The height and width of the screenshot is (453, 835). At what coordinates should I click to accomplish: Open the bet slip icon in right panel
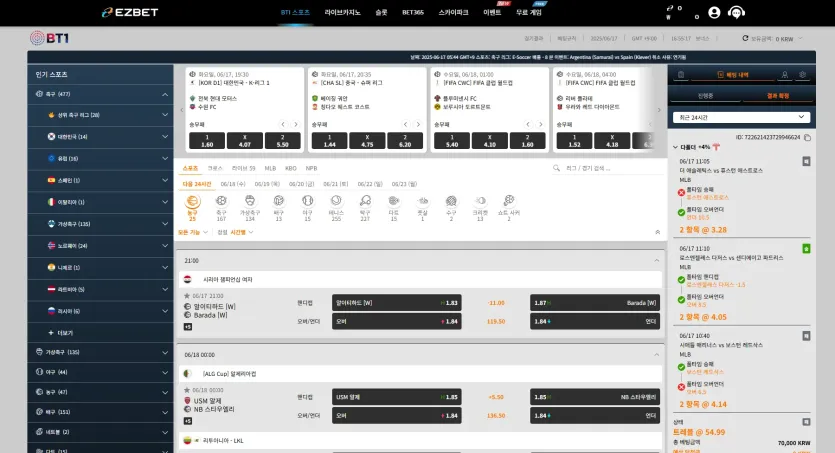pyautogui.click(x=681, y=75)
